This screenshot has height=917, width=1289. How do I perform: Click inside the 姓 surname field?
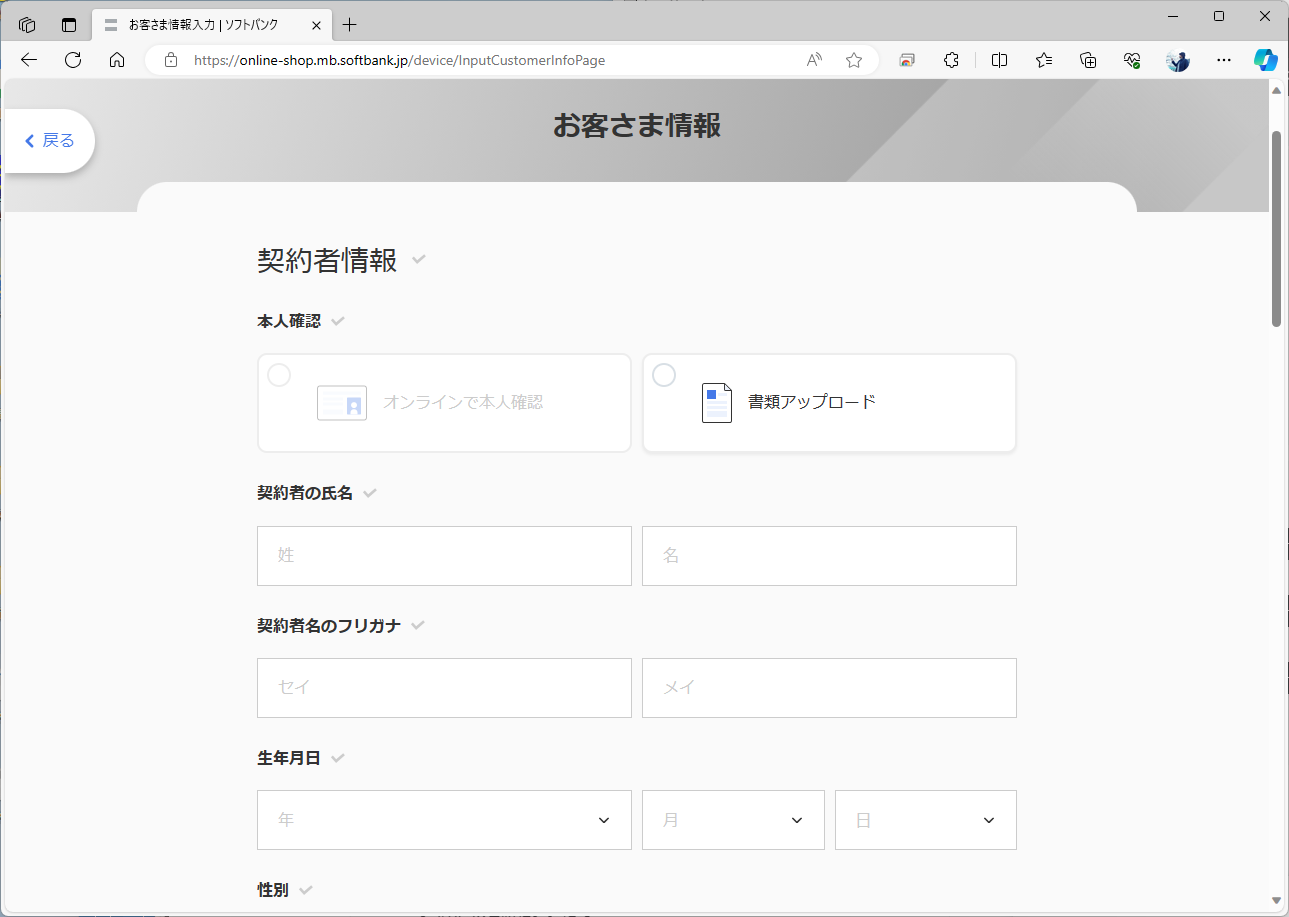click(x=444, y=556)
